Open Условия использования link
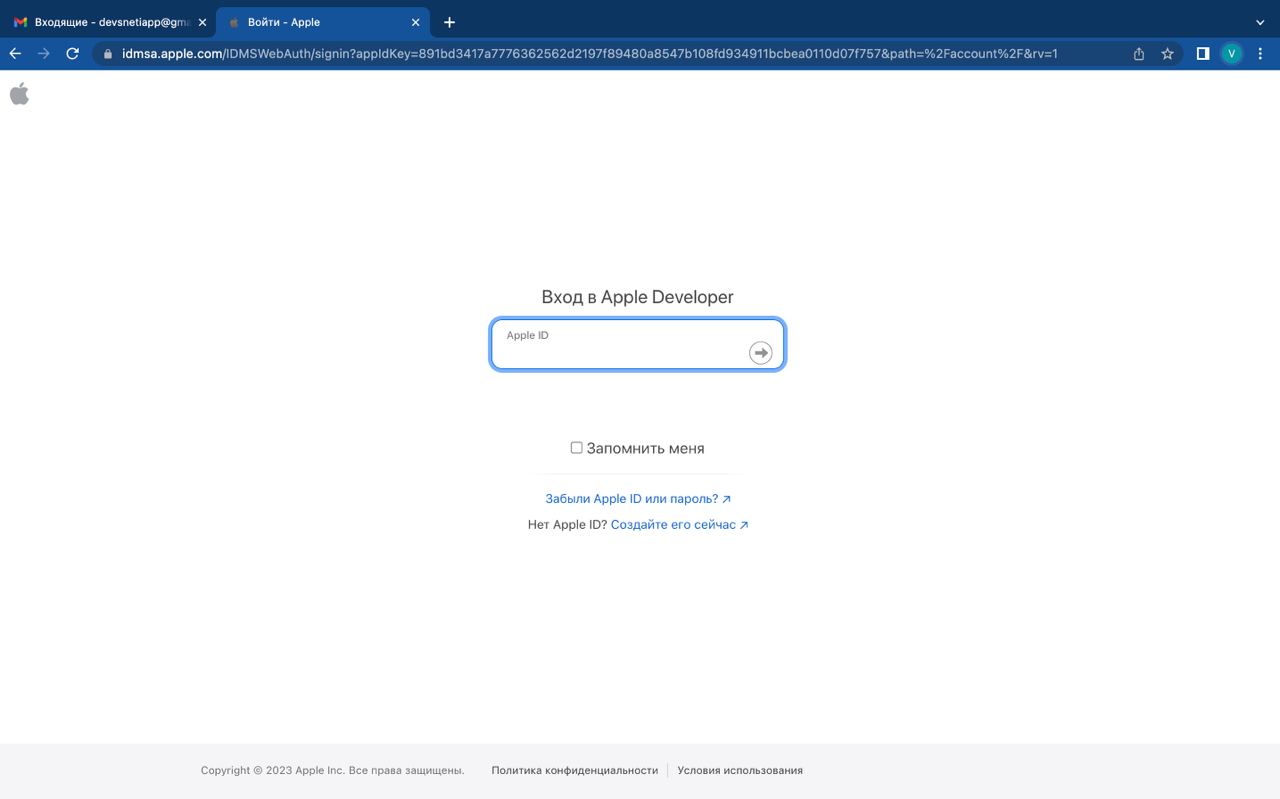1280x799 pixels. 740,770
